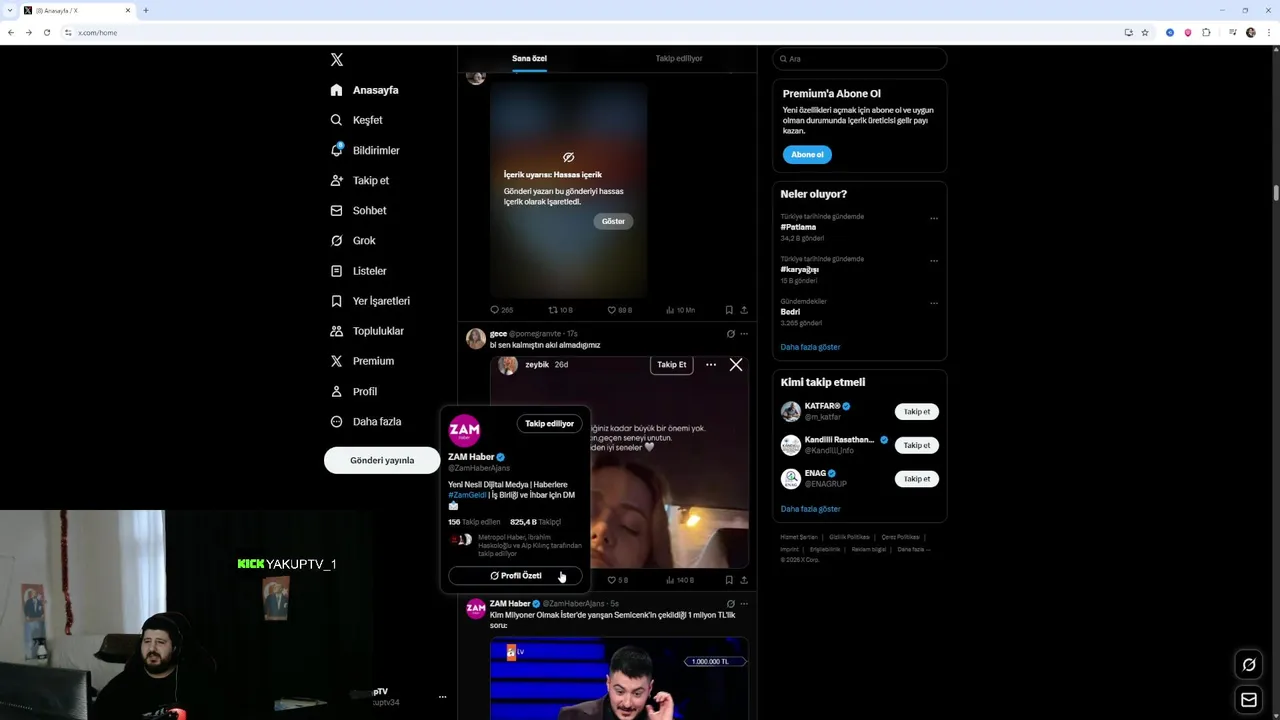Click the Ara search field
1280x720 pixels.
click(859, 59)
